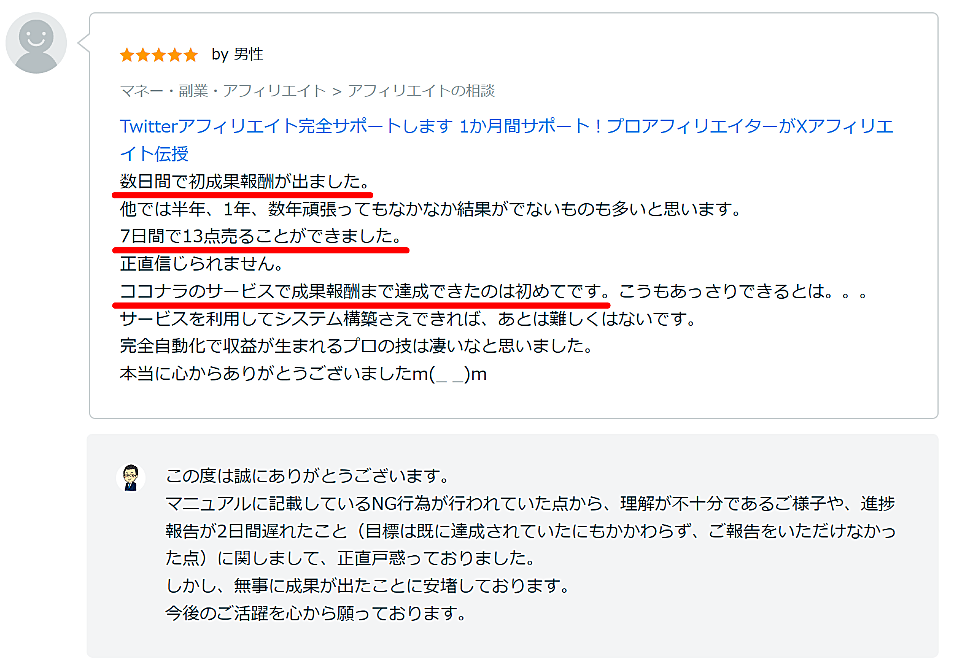The width and height of the screenshot is (954, 670).
Task: Click the reply line 今後のご活躍を心から願っております
Action: (x=316, y=613)
